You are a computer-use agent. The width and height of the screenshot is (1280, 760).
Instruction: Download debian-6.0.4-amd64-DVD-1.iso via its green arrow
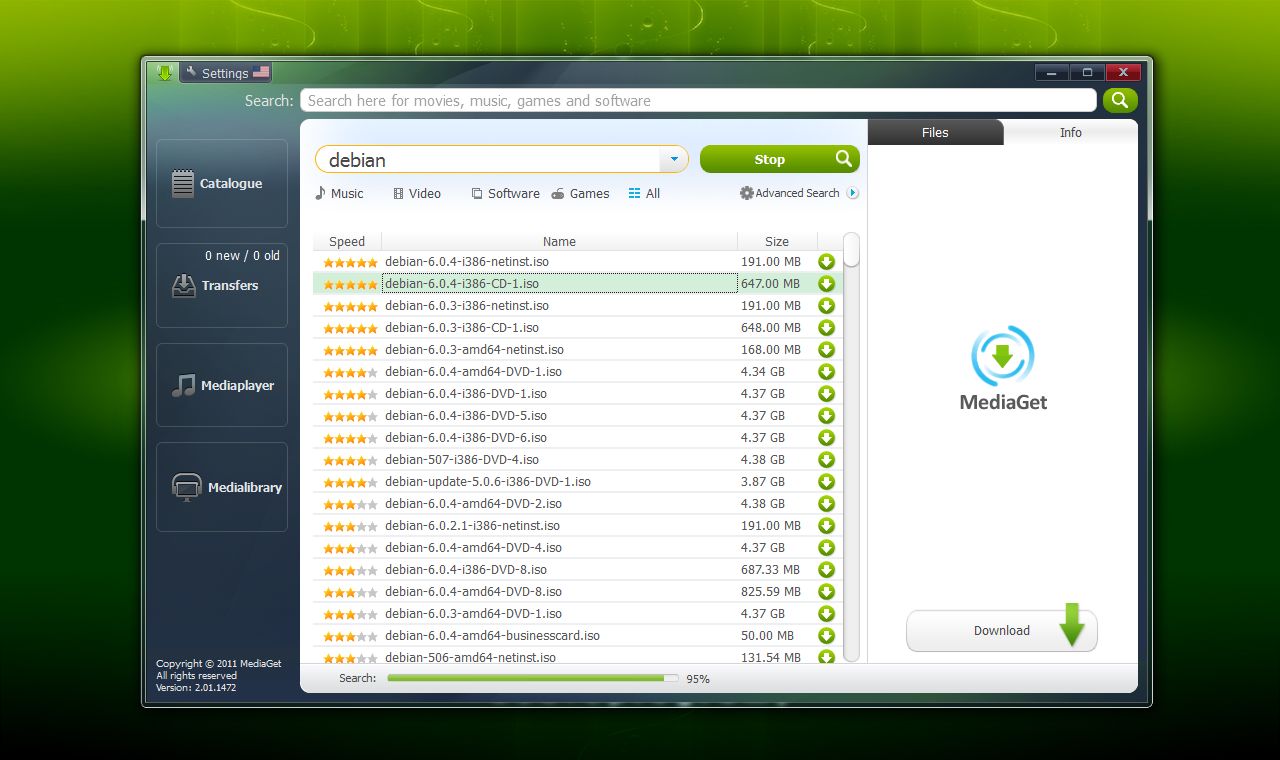(826, 372)
